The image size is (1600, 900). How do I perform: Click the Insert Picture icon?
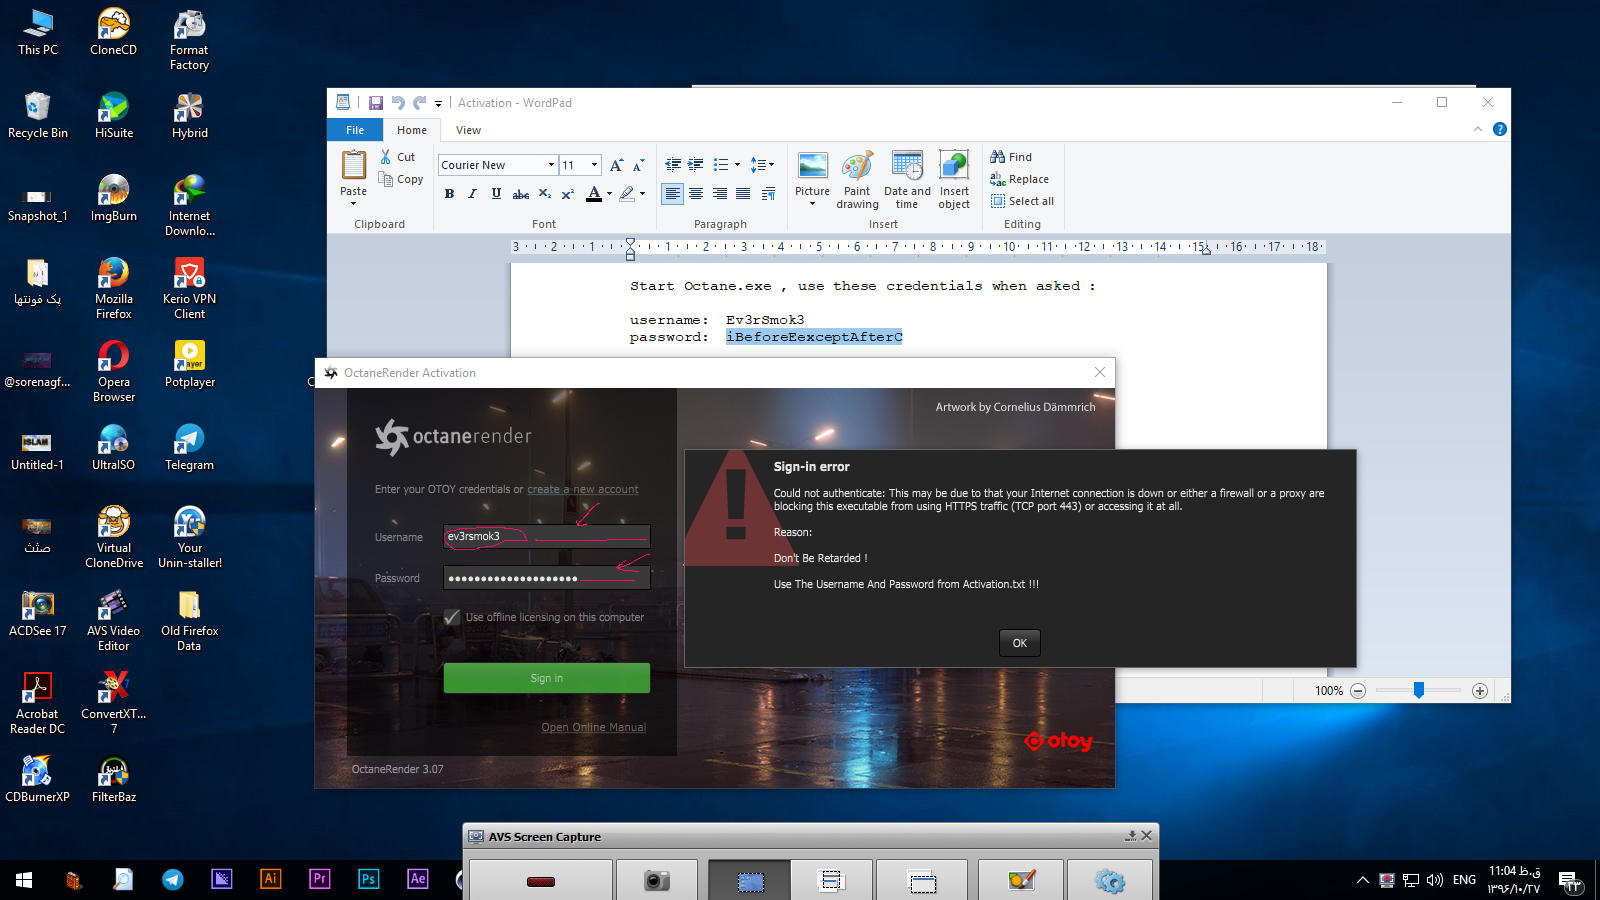[x=812, y=166]
